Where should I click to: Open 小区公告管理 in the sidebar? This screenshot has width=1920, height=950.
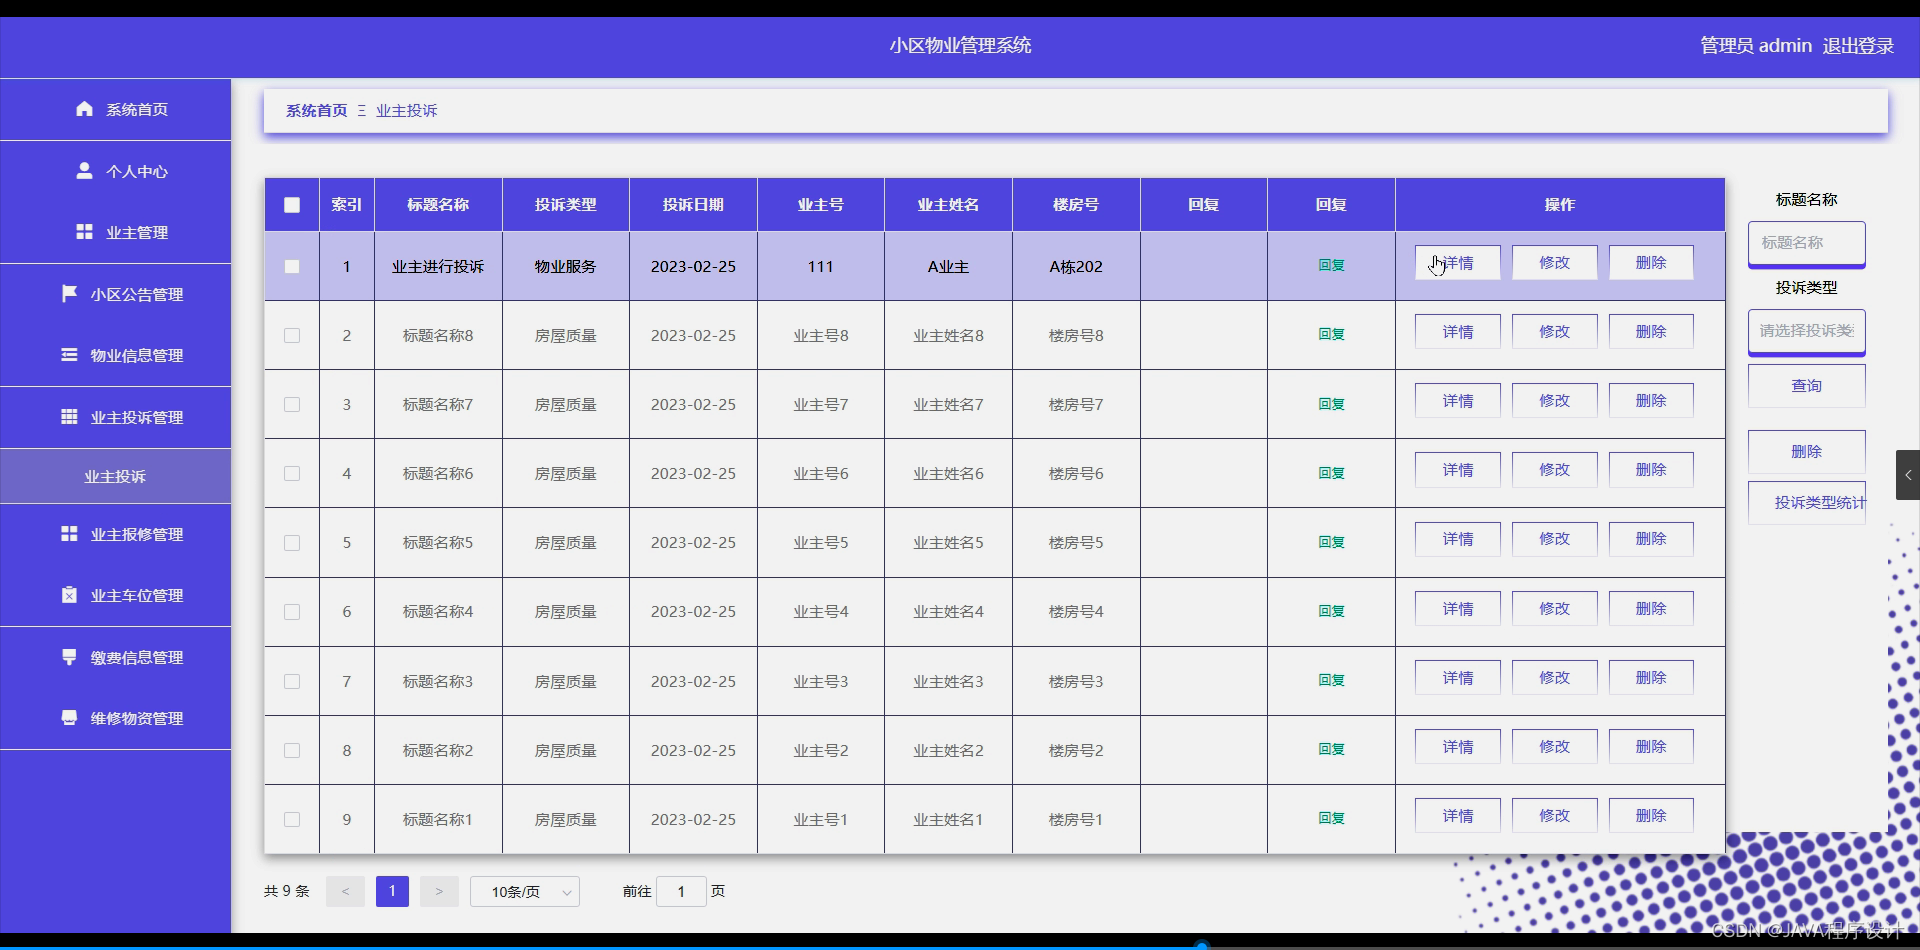(115, 294)
